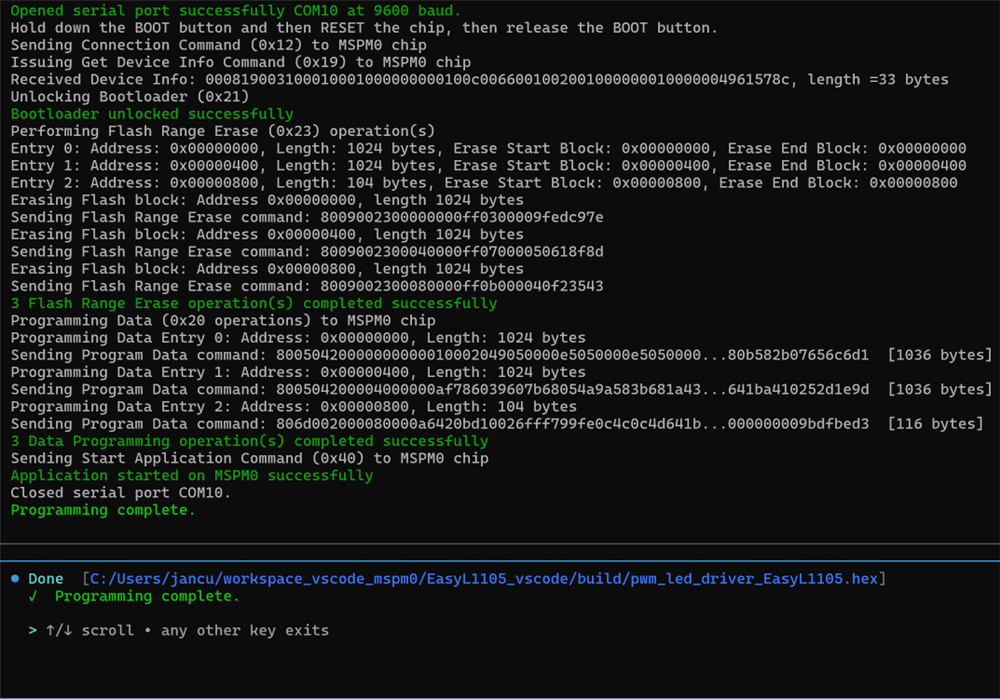Click 'Opened serial port successfully COM10' line

[235, 10]
